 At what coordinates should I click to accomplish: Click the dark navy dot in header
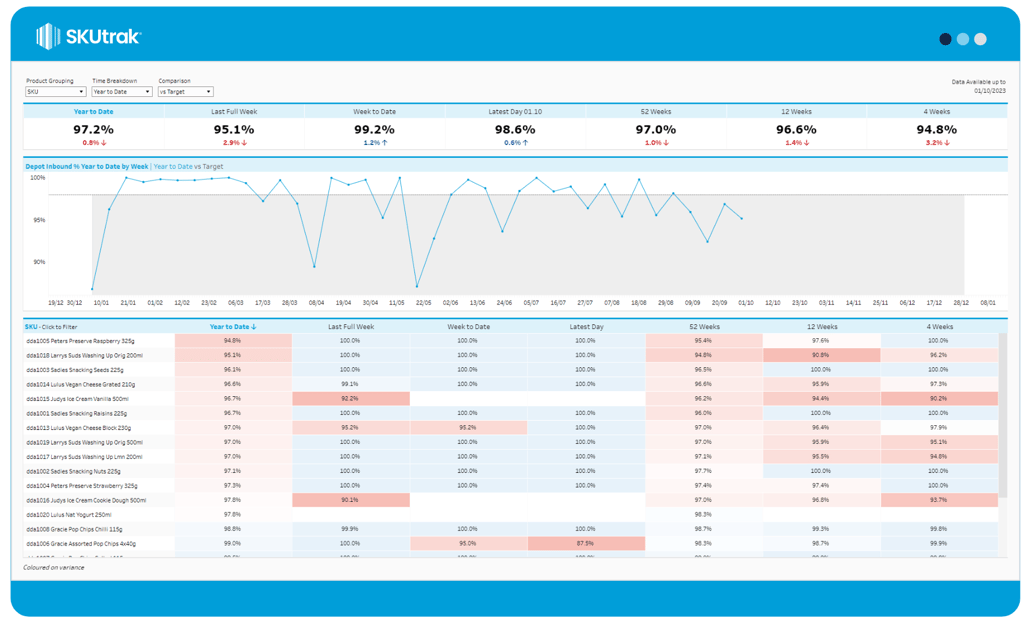pos(945,39)
